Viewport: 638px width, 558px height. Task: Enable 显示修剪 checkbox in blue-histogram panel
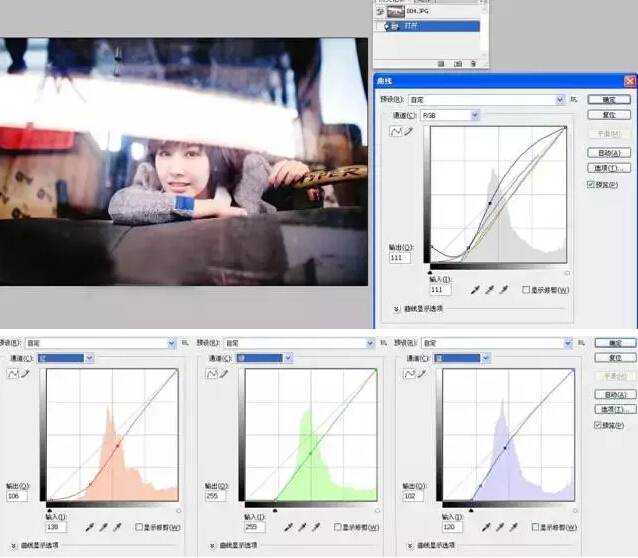click(535, 527)
